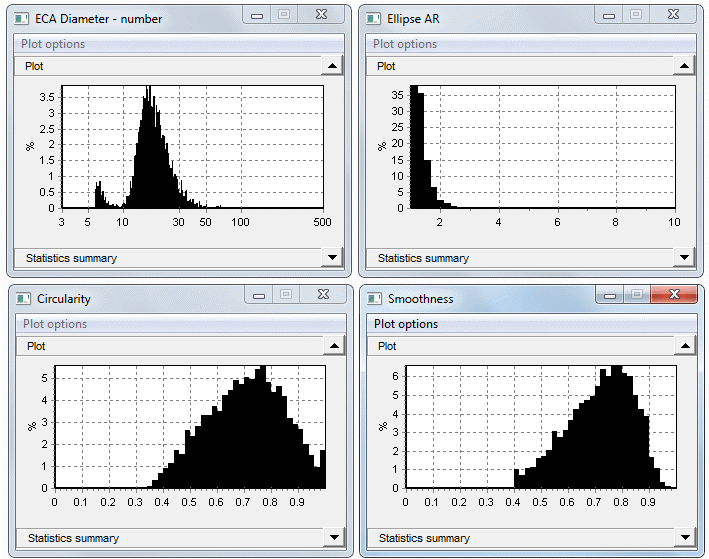The image size is (709, 559).
Task: Close the Ellipse AR window
Action: coord(673,14)
